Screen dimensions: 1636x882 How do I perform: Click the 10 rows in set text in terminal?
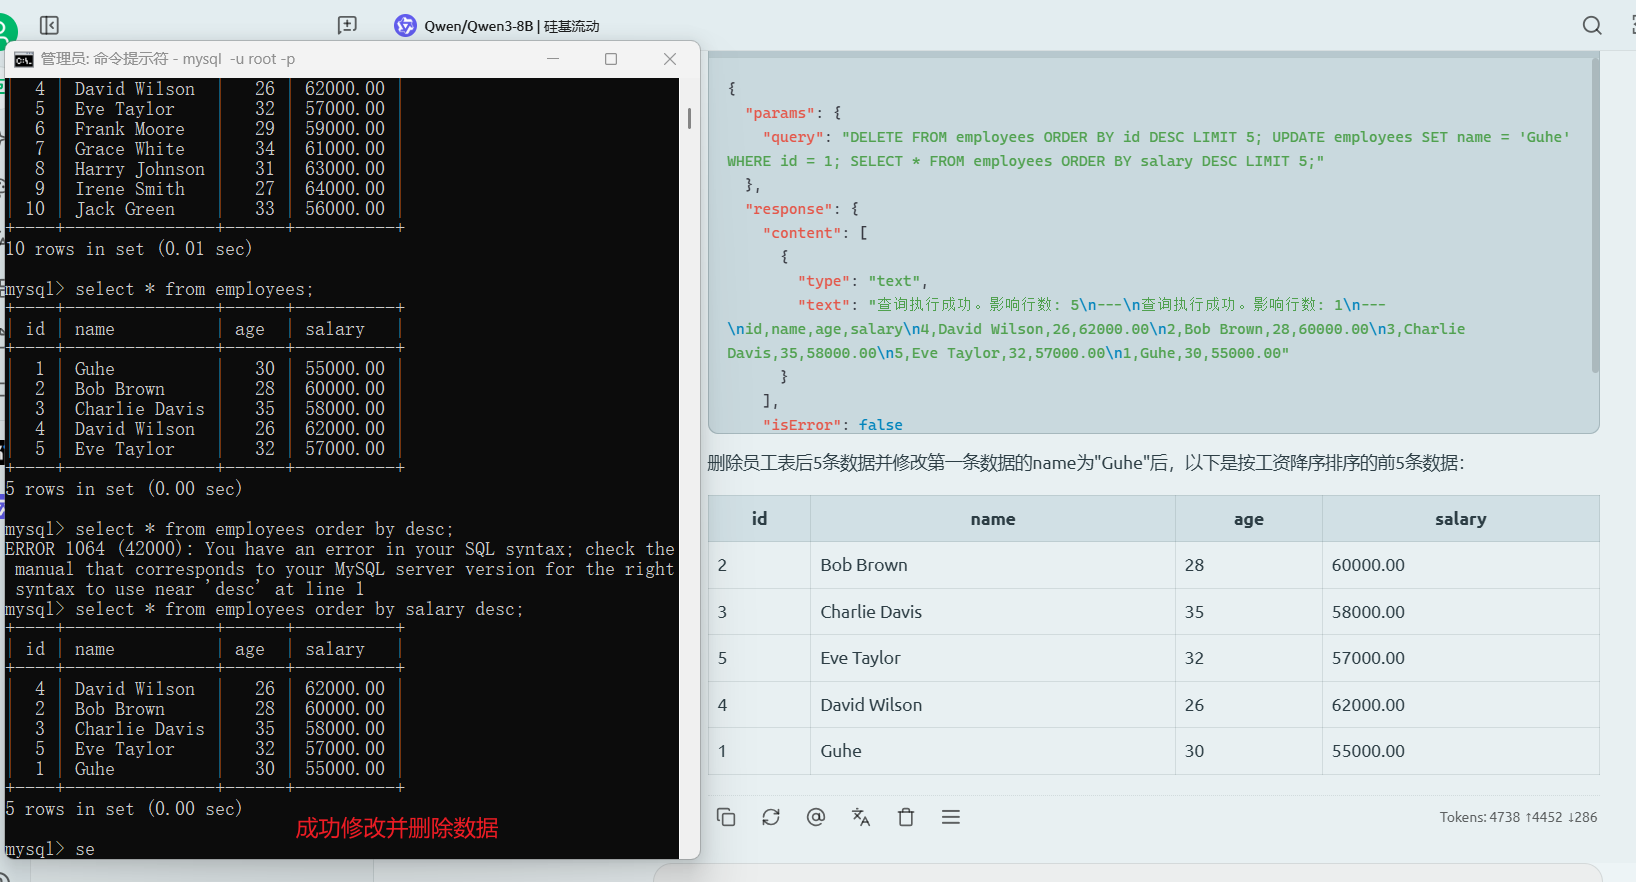point(129,249)
